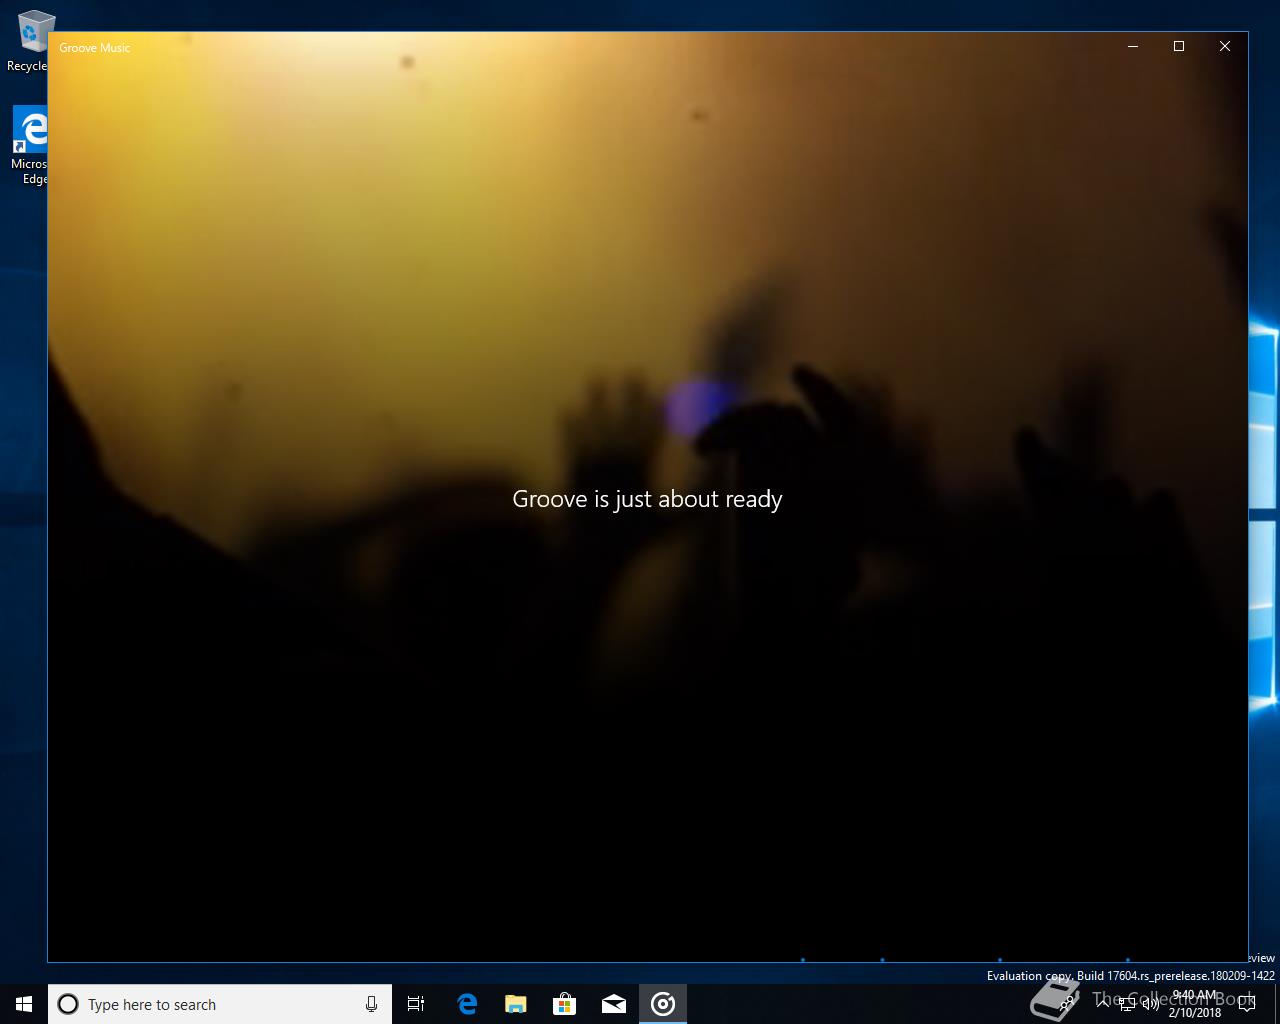Select the Microsoft Edge desktop shortcut
Image resolution: width=1280 pixels, height=1024 pixels.
point(30,146)
